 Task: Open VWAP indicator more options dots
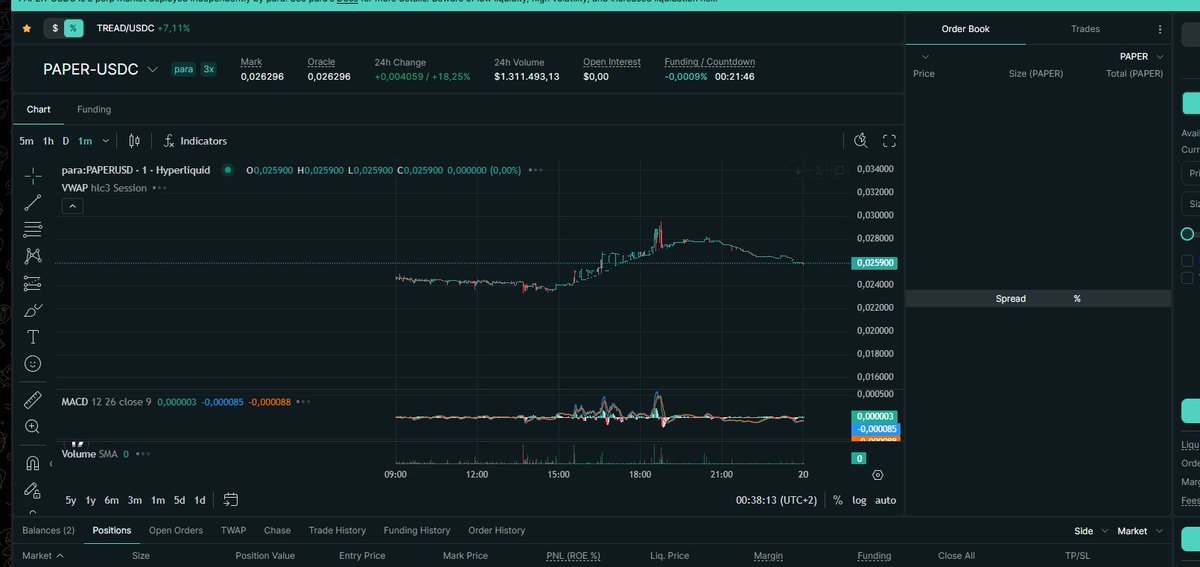coord(159,188)
